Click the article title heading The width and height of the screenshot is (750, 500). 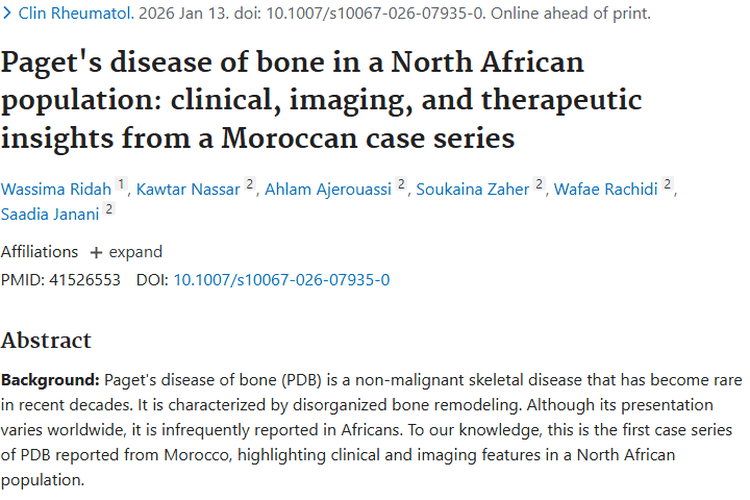coord(320,100)
